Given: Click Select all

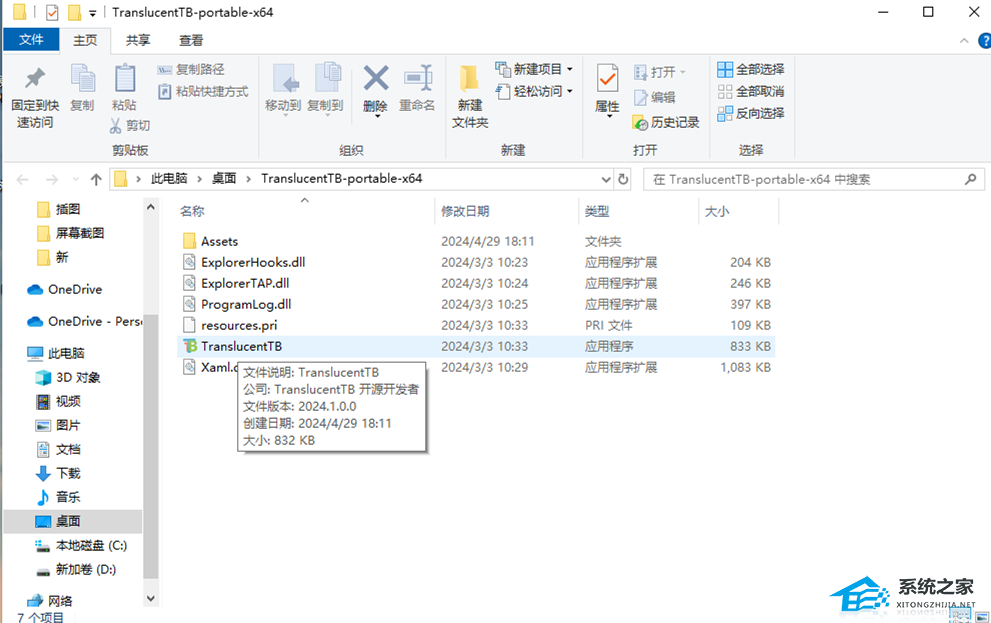Looking at the screenshot, I should point(751,70).
